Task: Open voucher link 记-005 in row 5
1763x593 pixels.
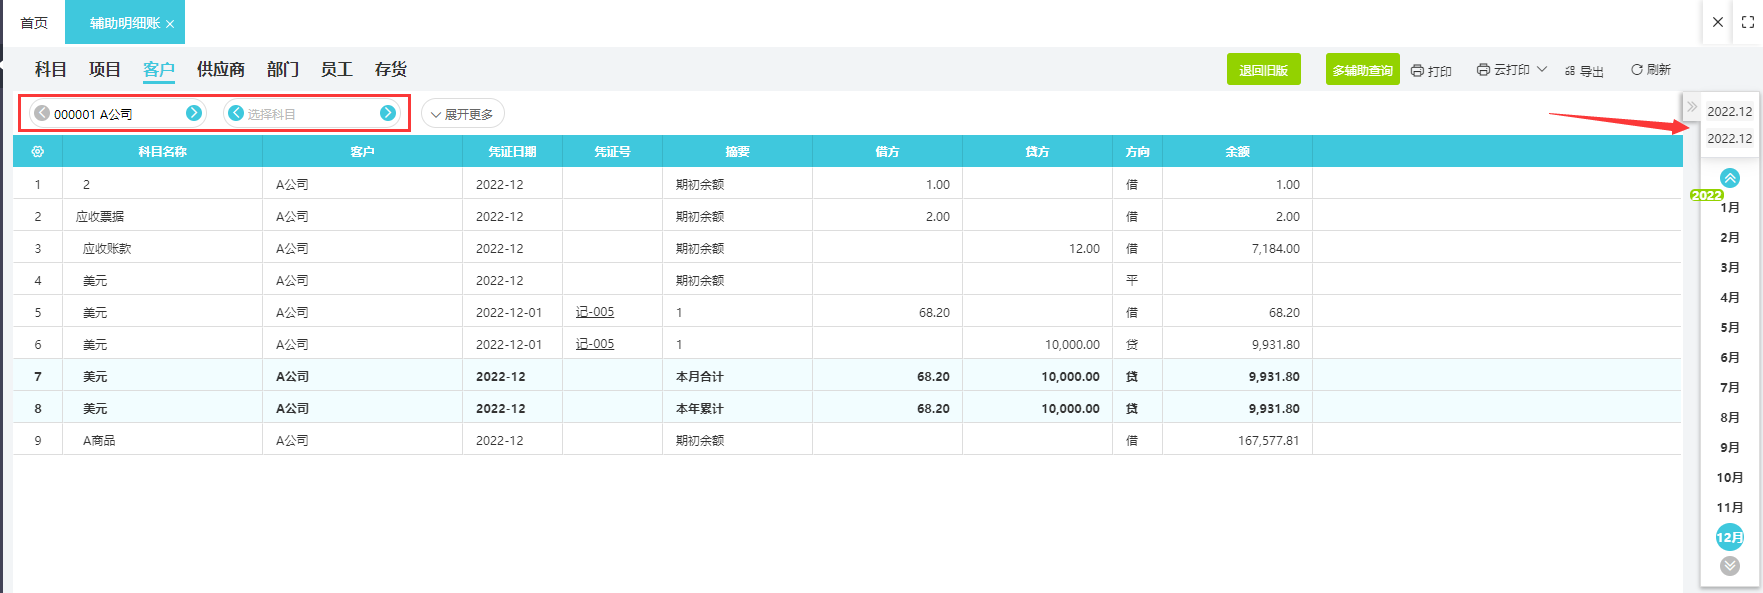Action: [595, 312]
